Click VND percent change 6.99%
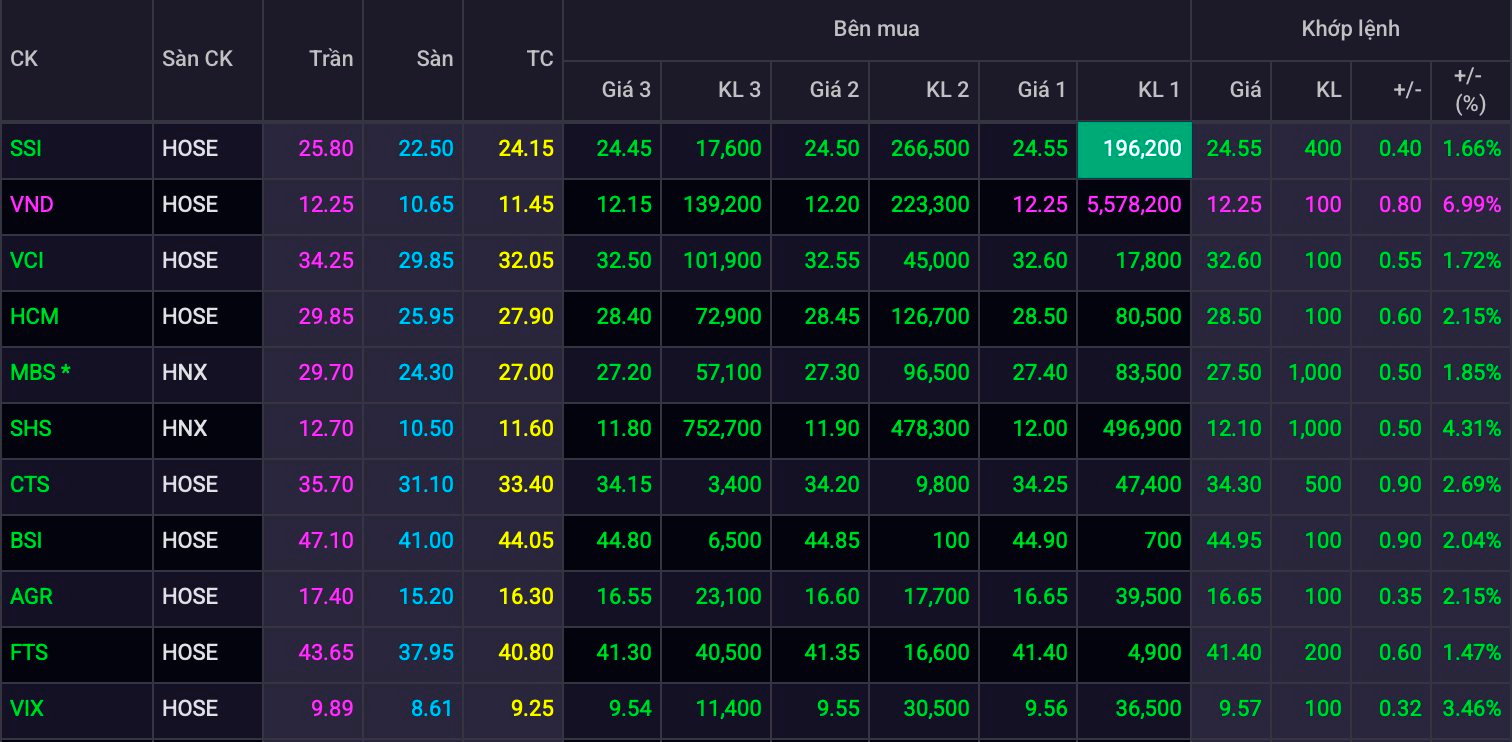Image resolution: width=1512 pixels, height=742 pixels. point(1472,205)
